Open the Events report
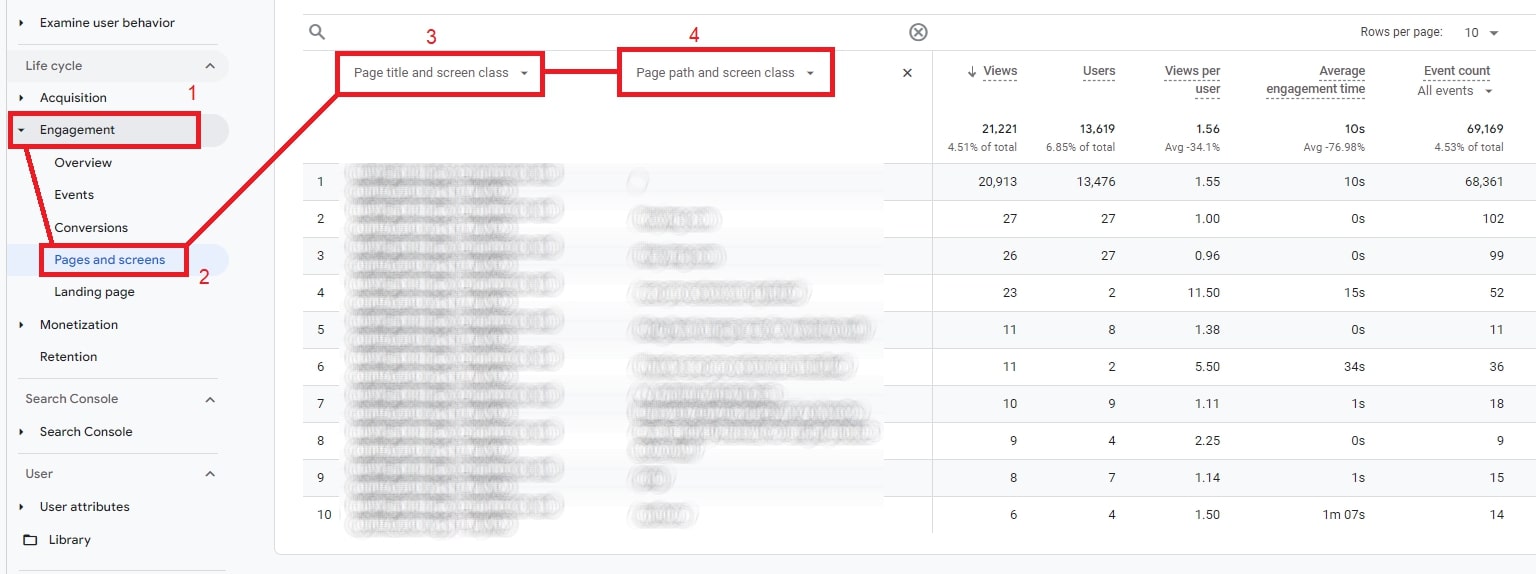1536x574 pixels. (74, 195)
